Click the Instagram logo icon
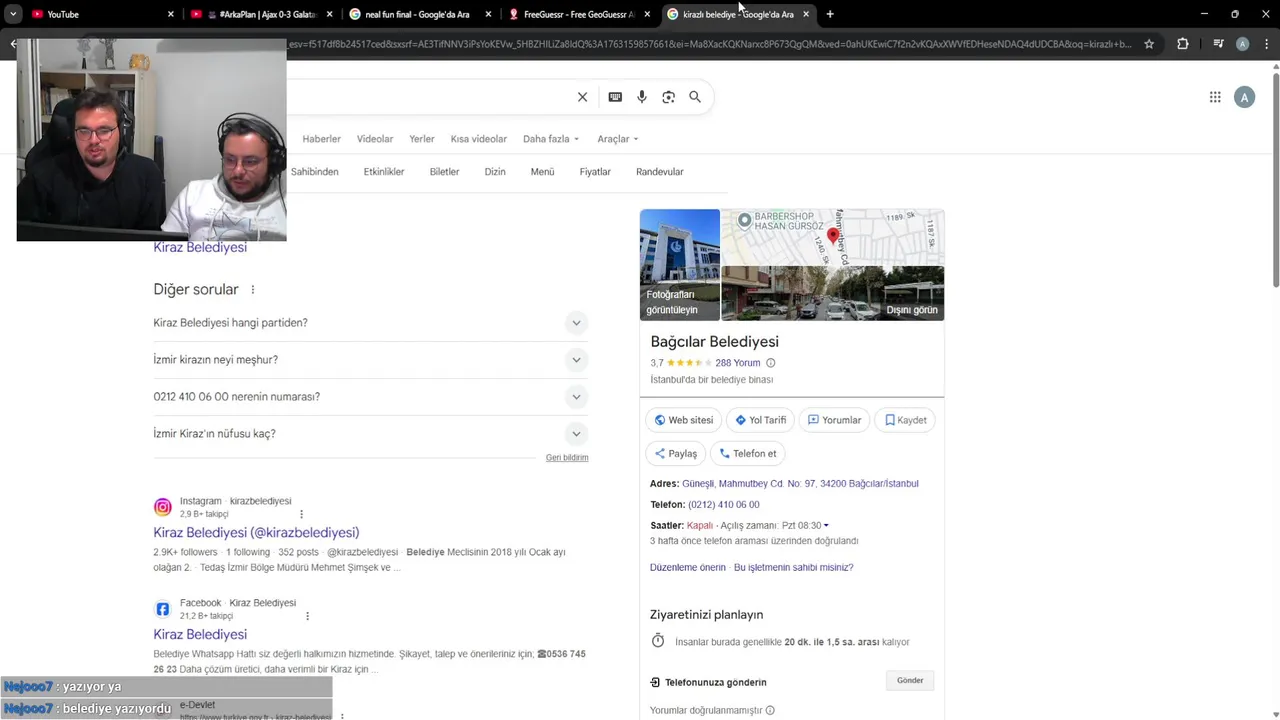Screen dimensions: 1280x720 (x=163, y=507)
